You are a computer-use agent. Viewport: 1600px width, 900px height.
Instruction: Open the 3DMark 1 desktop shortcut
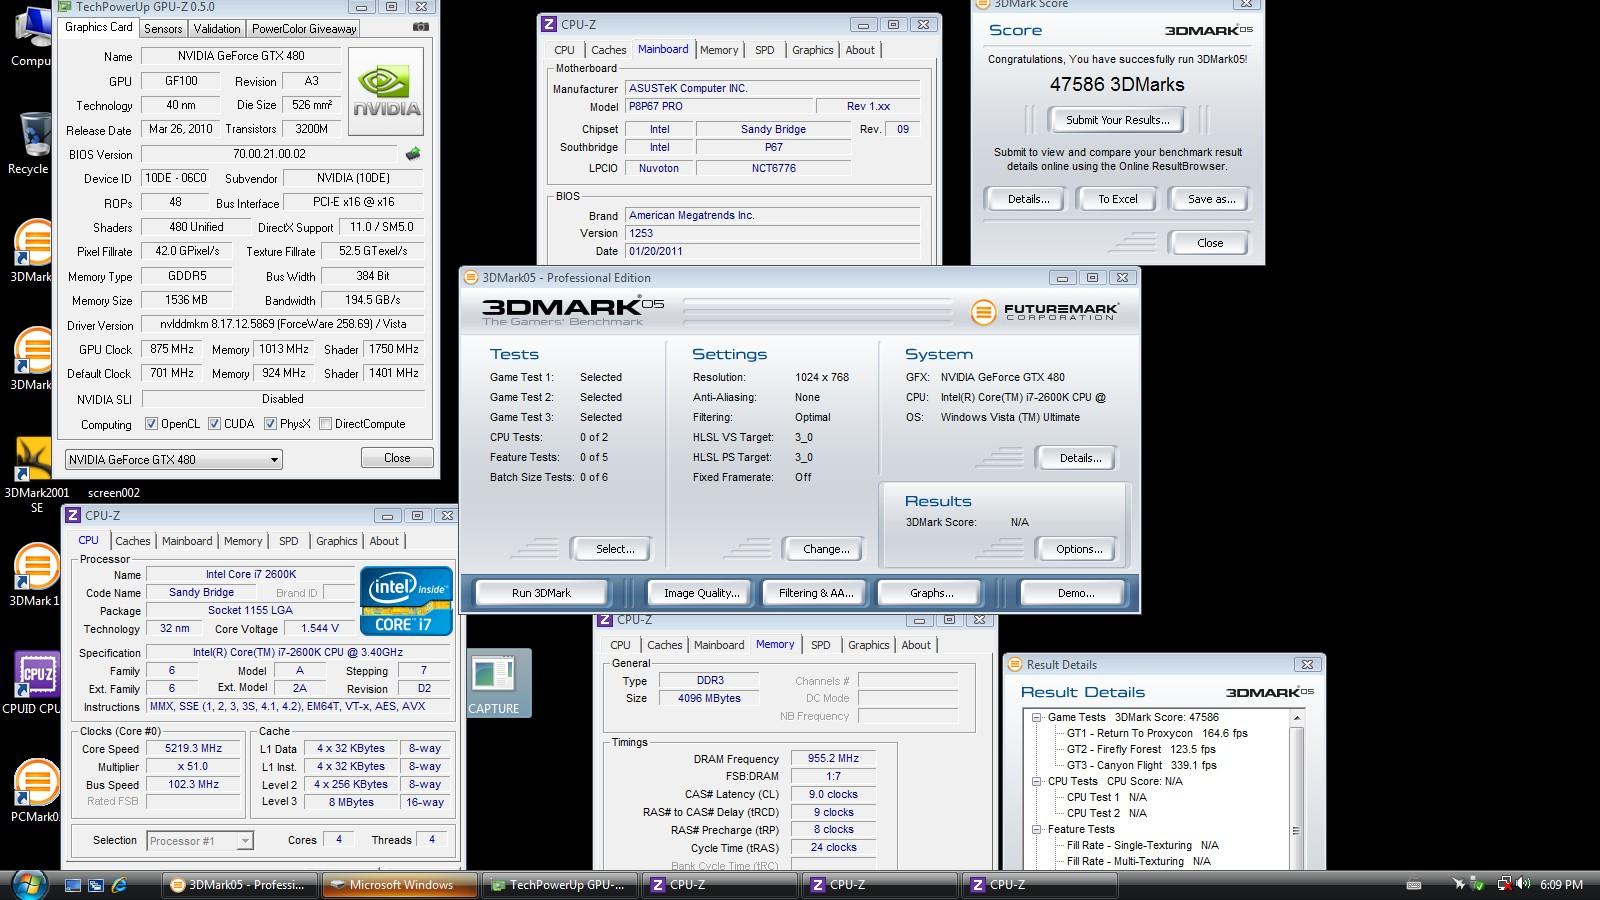[x=33, y=575]
